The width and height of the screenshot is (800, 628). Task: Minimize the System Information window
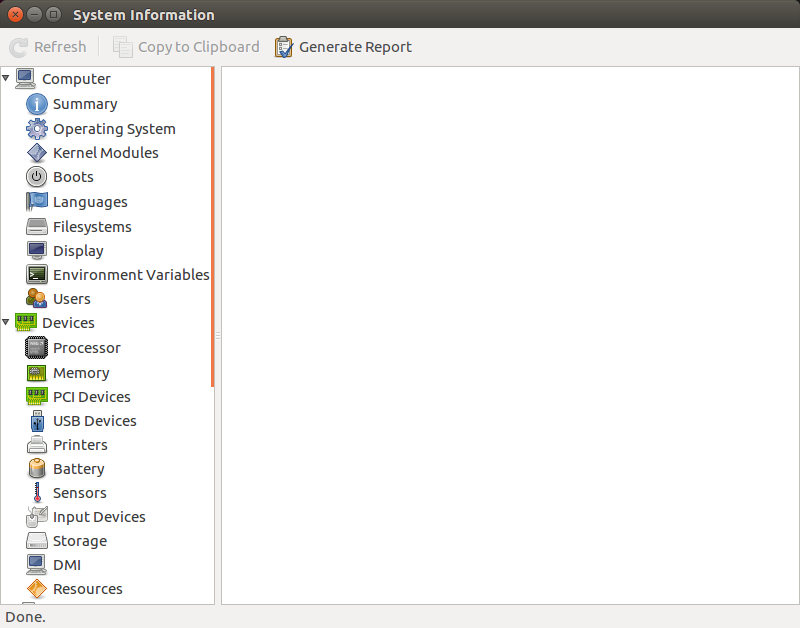click(x=34, y=14)
